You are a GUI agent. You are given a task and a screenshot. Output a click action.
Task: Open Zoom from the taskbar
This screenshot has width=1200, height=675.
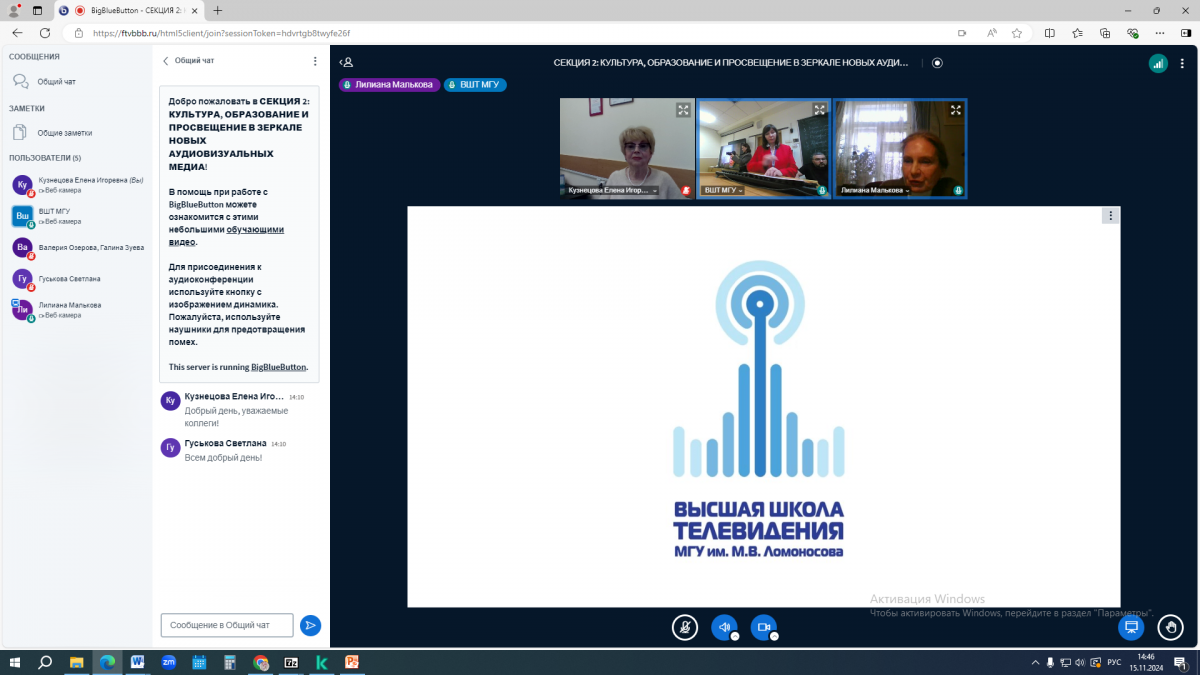pyautogui.click(x=168, y=662)
